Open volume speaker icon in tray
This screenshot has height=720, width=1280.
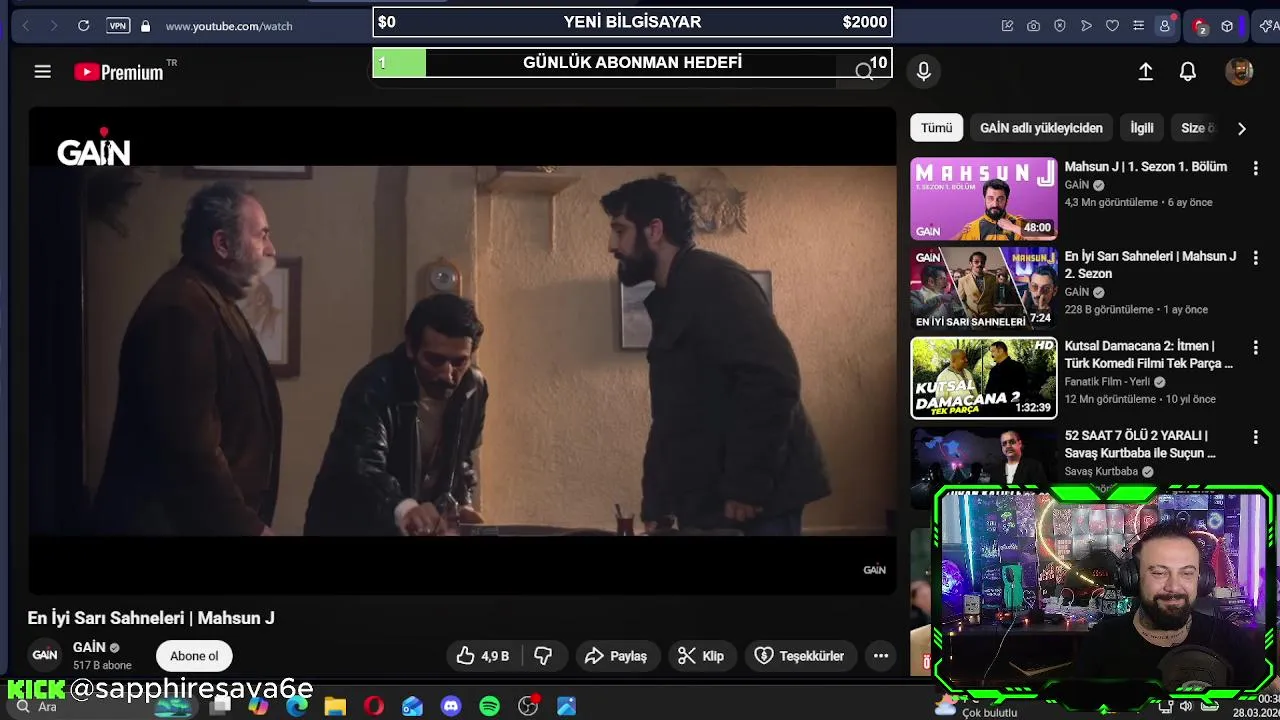1186,707
